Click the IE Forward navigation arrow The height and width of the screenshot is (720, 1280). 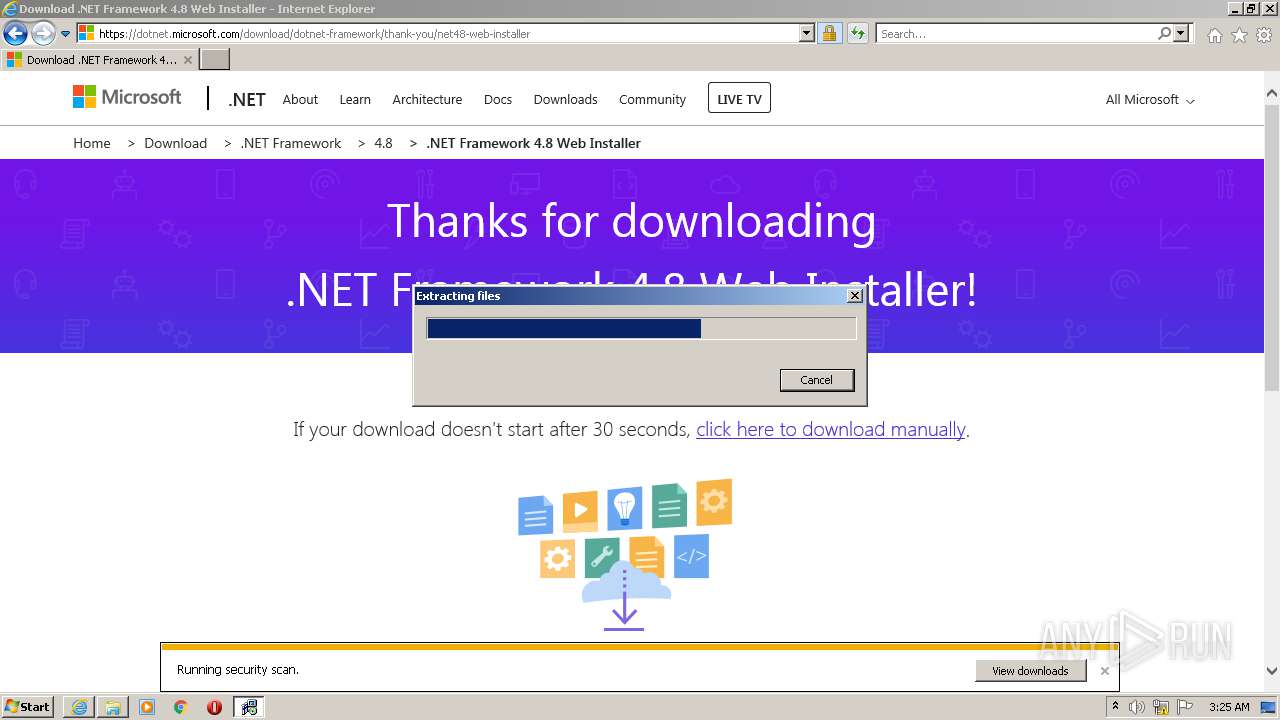(x=43, y=33)
